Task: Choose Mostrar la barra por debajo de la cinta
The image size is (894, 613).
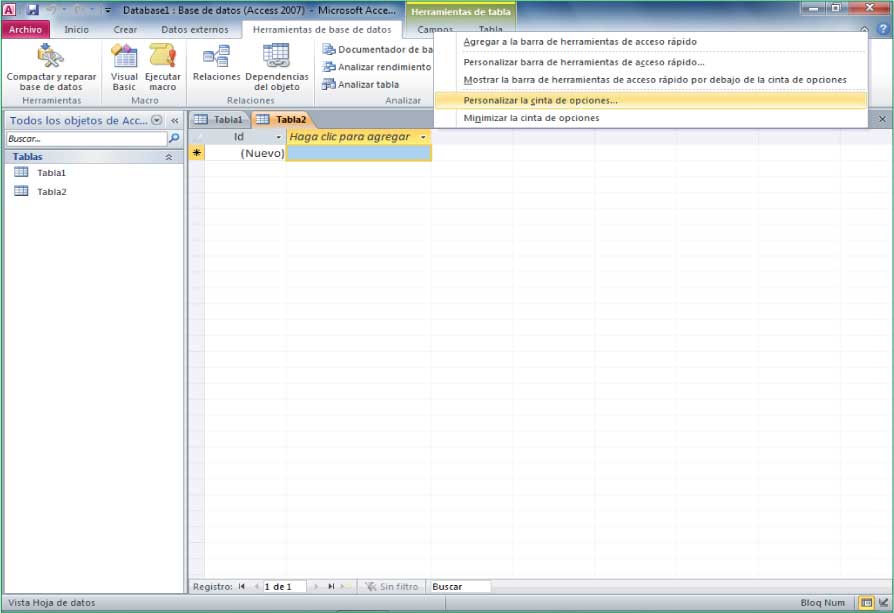Action: click(650, 80)
